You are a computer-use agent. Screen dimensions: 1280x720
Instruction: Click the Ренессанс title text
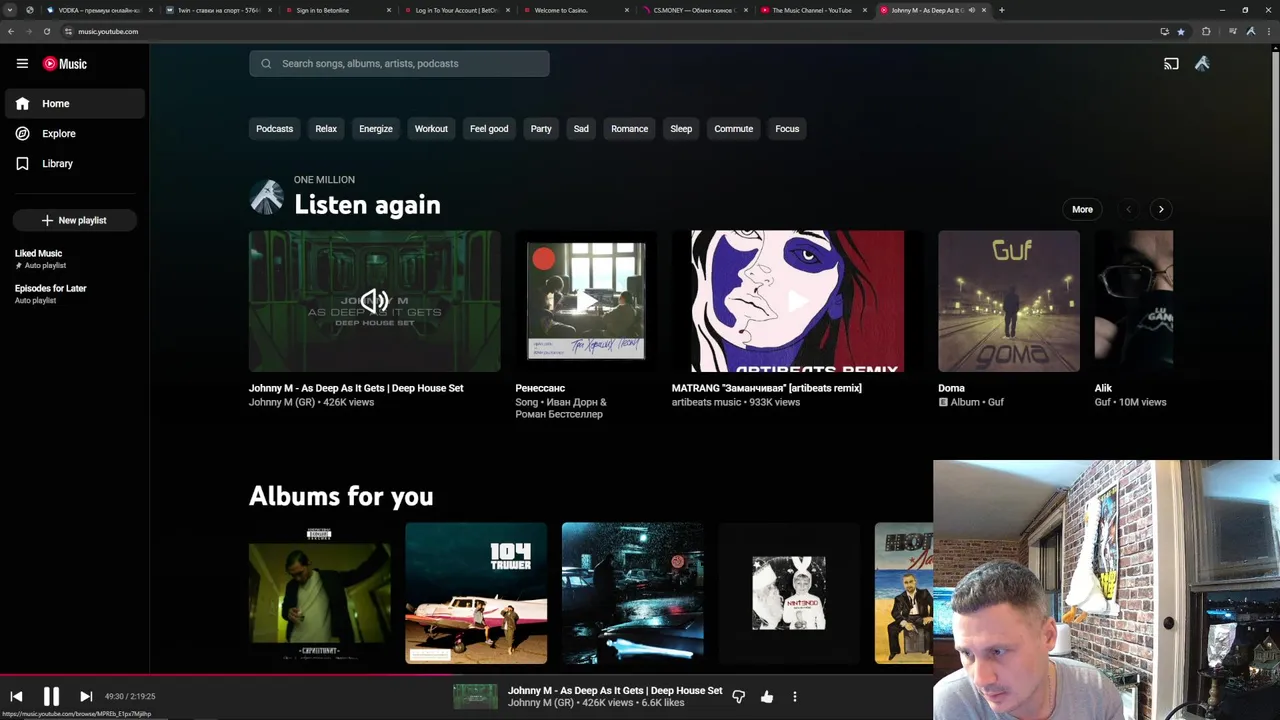tap(540, 388)
